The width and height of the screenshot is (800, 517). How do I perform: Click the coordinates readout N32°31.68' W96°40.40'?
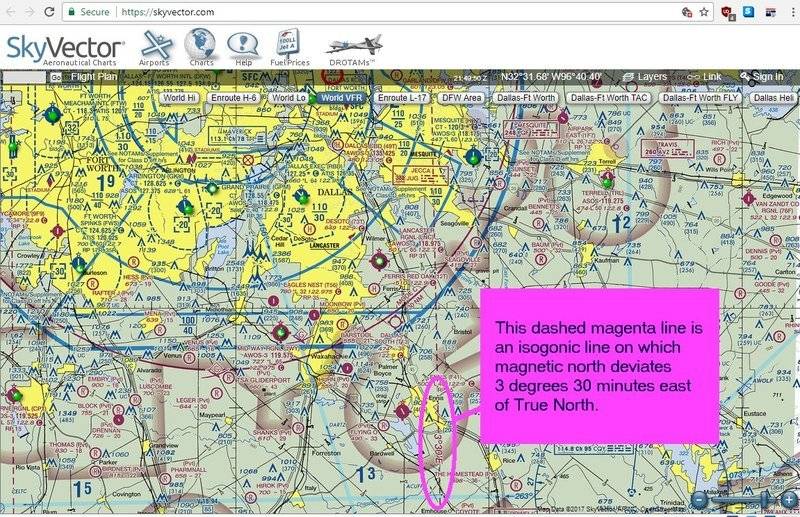coord(551,77)
